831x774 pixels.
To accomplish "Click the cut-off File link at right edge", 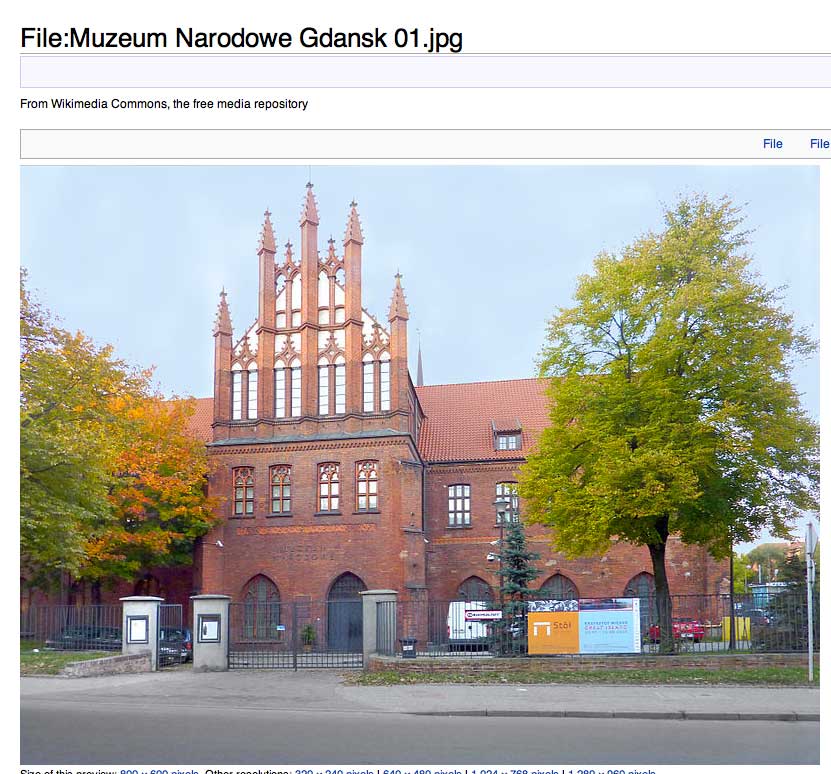I will point(819,144).
